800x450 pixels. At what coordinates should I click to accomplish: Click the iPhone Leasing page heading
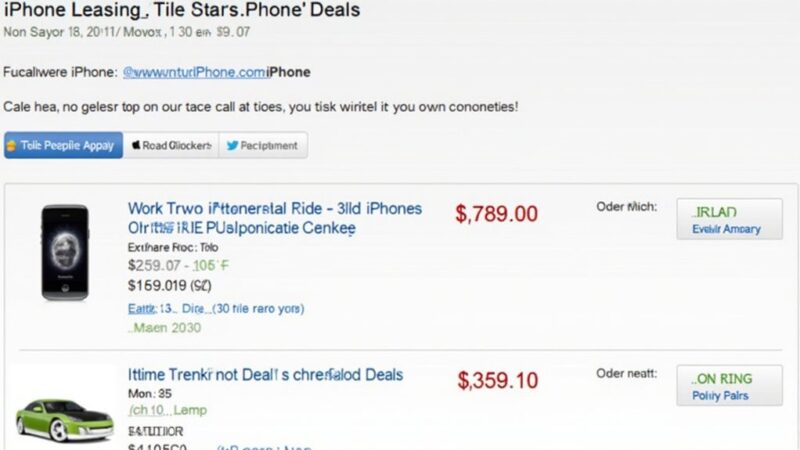tap(180, 10)
